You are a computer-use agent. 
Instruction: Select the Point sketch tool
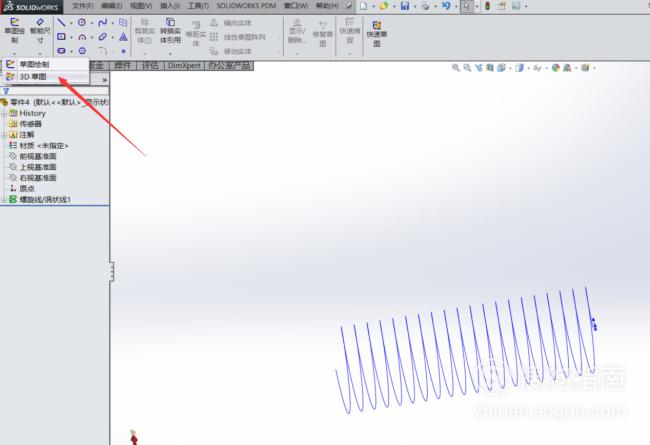pos(124,51)
